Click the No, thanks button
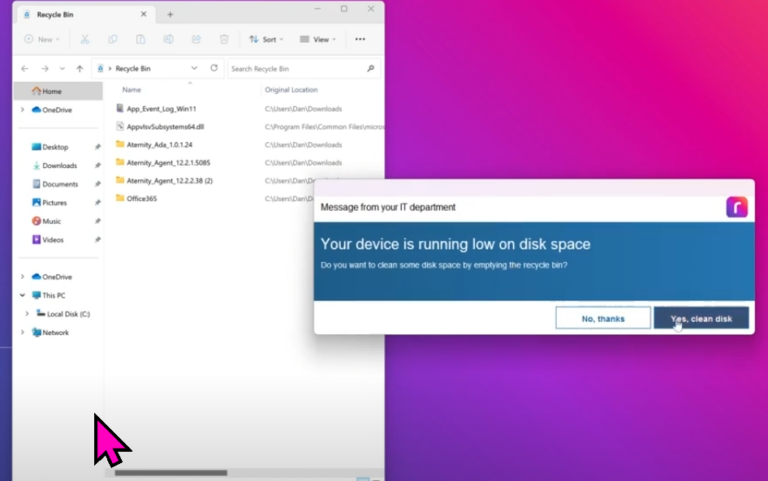 pos(603,318)
